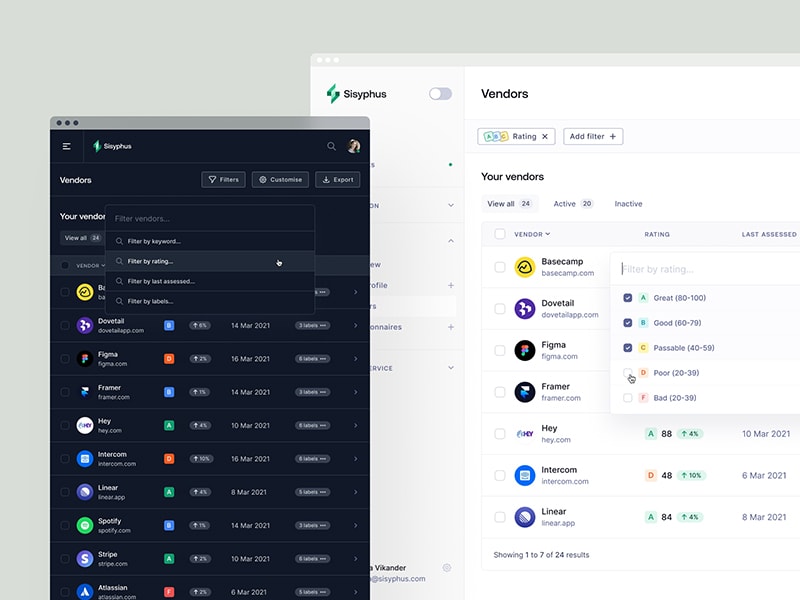Remove the Rating filter chip with X
The width and height of the screenshot is (800, 600).
[x=545, y=136]
